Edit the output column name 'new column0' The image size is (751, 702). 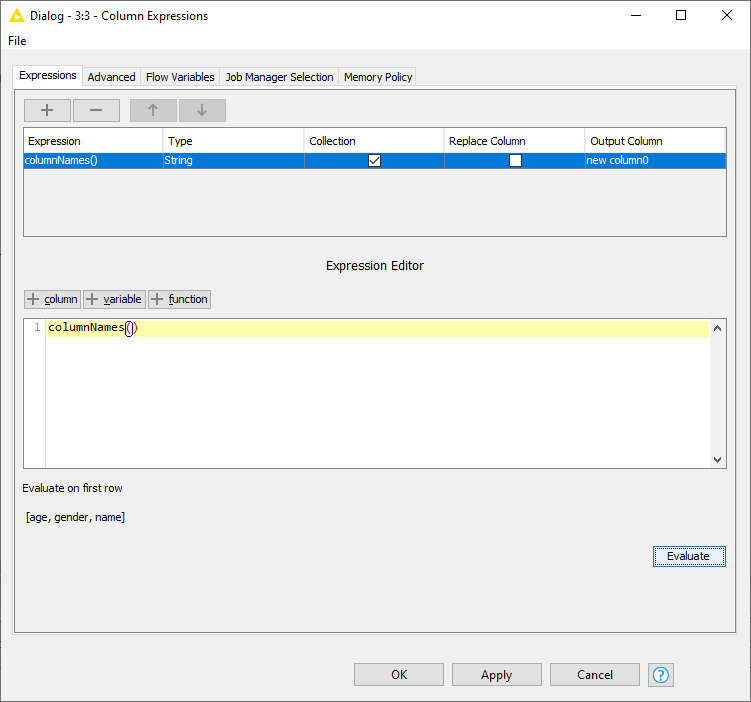coord(655,160)
